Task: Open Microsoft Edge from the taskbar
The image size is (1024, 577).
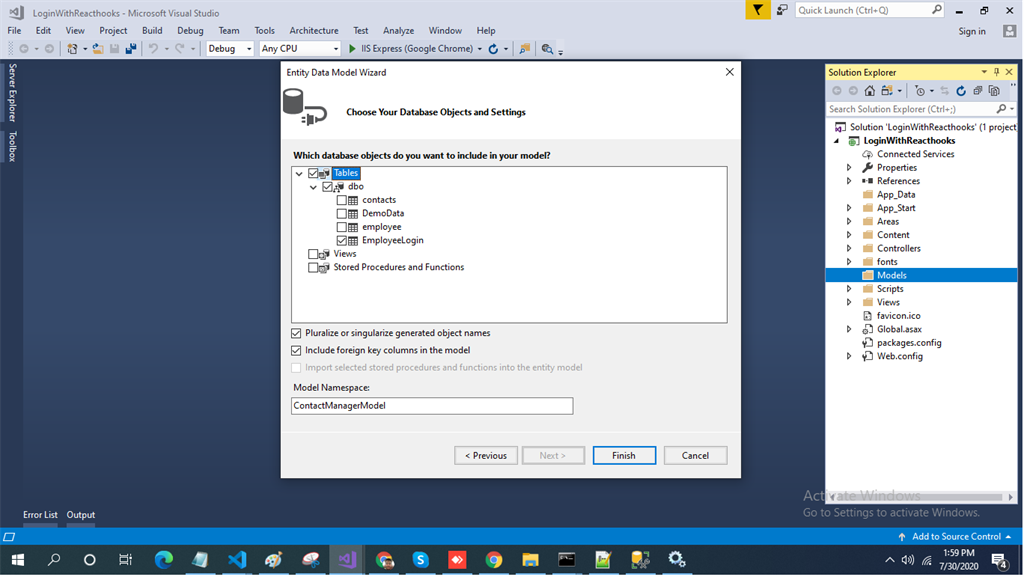Action: coord(164,559)
